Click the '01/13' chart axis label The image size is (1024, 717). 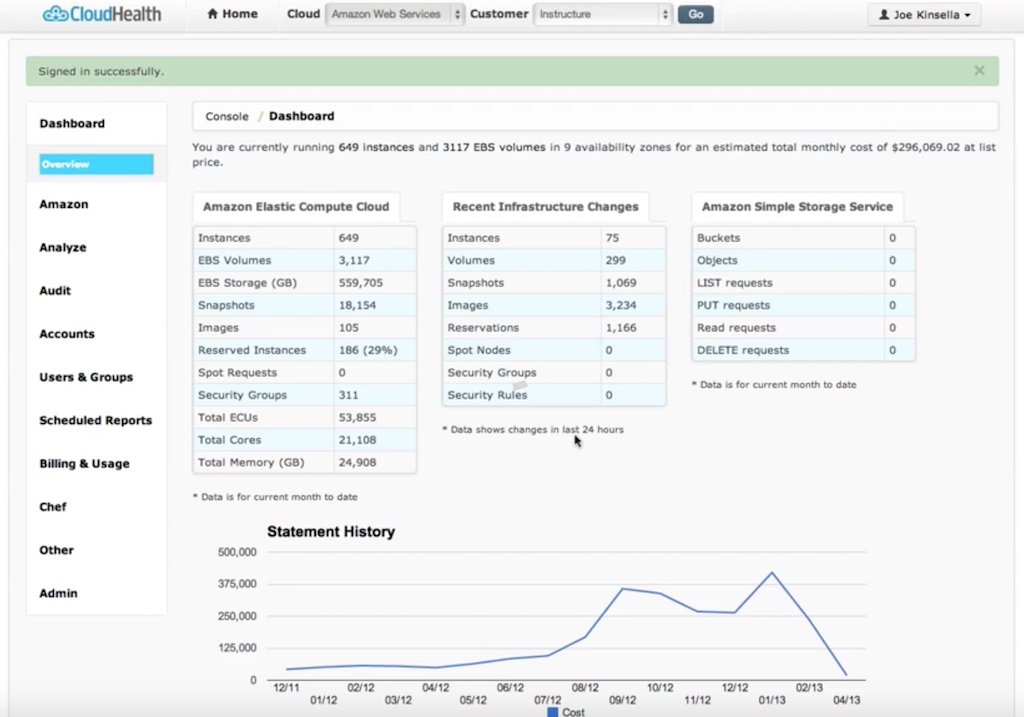pos(772,700)
